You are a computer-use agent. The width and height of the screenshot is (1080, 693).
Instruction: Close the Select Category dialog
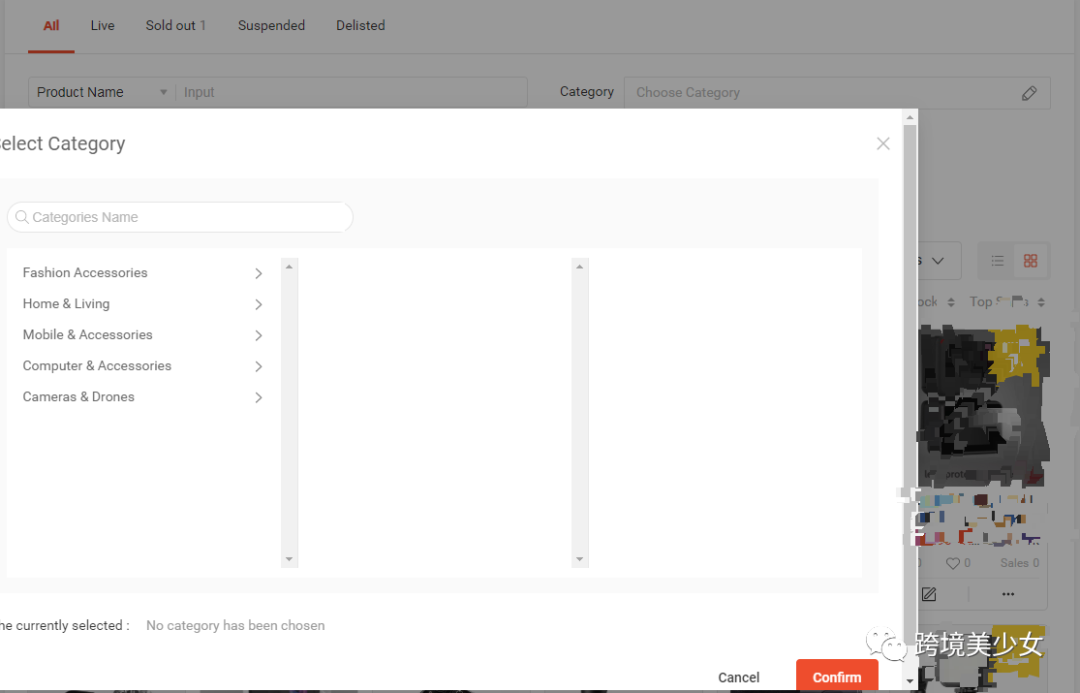click(883, 143)
